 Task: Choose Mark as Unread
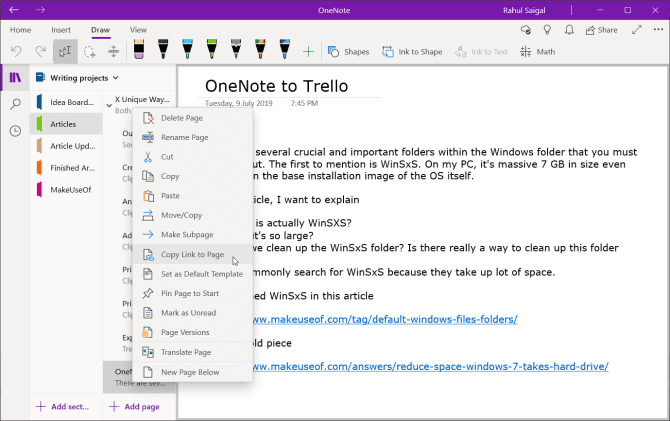(193, 313)
